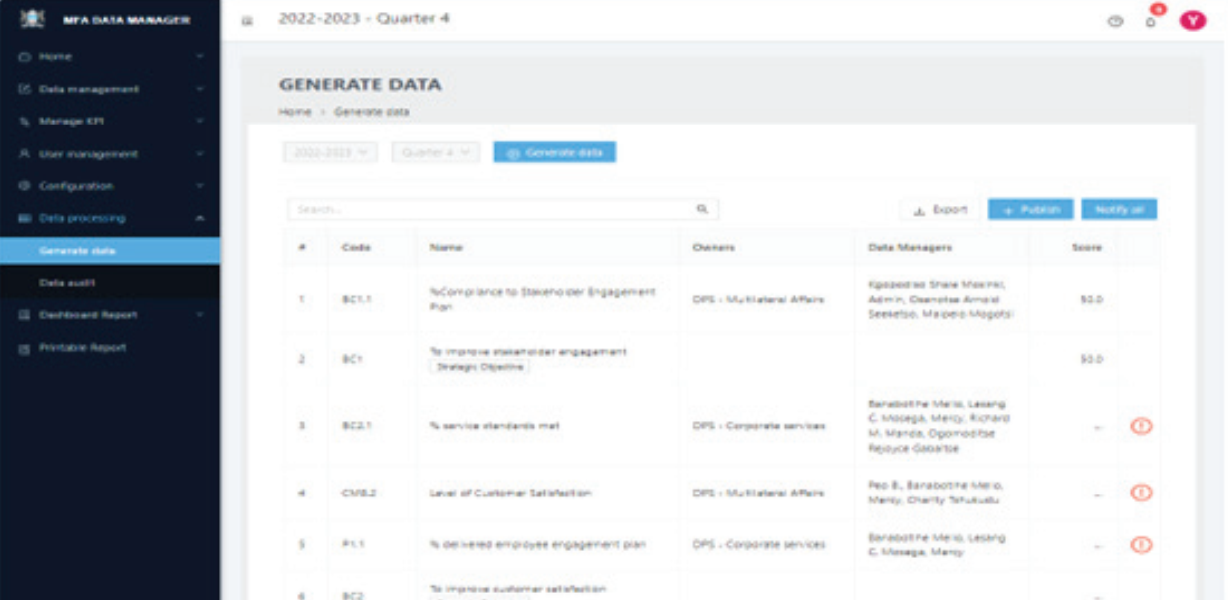Click the Dashboard Report sidebar icon
The image size is (1228, 600).
(23, 315)
